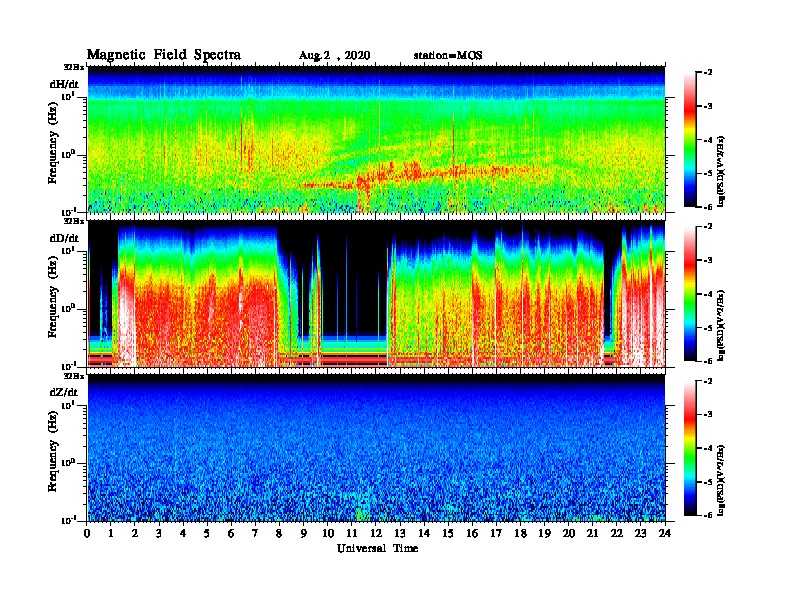Viewport: 792px width, 612px height.
Task: Click the hour 24 tick label
Action: tap(665, 533)
